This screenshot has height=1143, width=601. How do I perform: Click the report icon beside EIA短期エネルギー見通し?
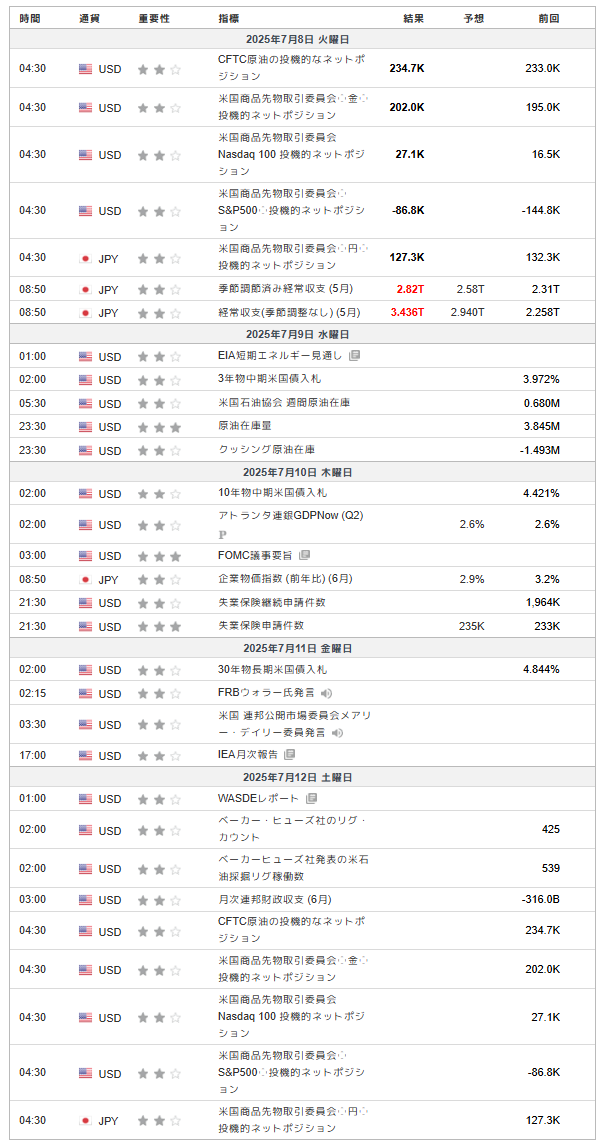tap(355, 356)
